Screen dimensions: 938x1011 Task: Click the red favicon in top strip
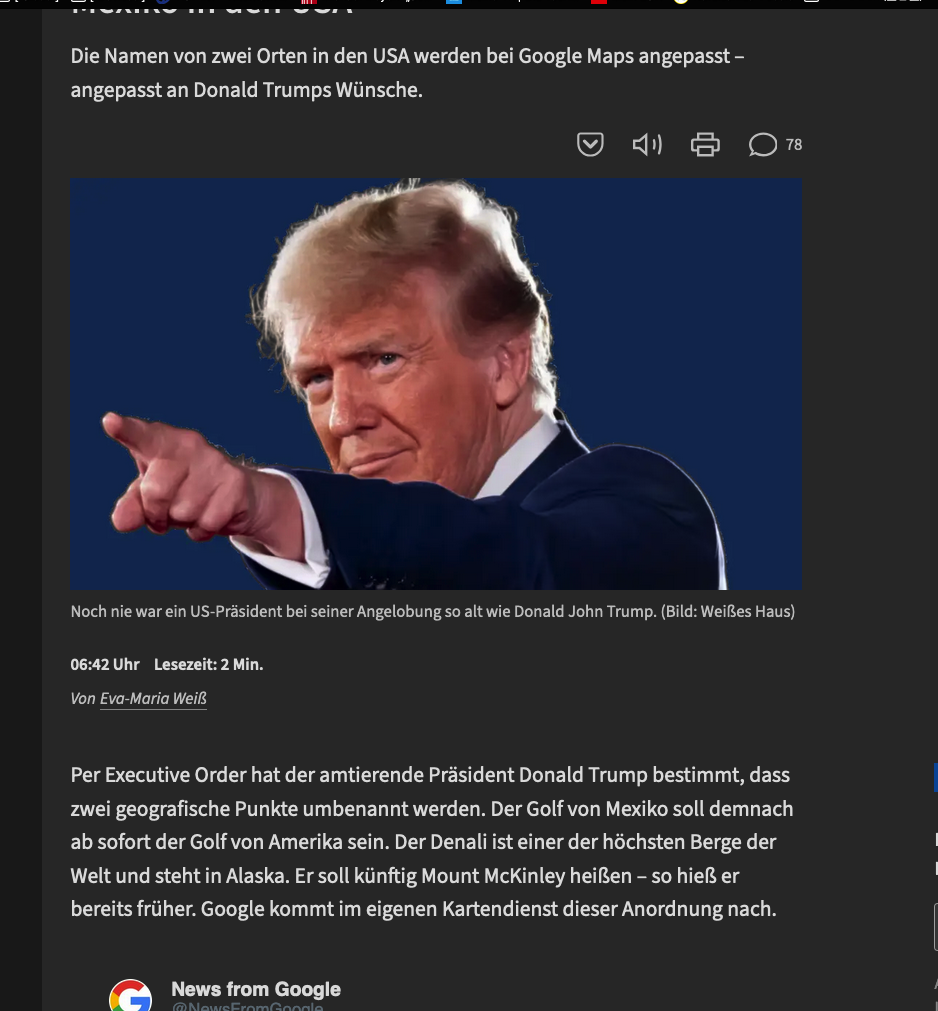pos(599,2)
